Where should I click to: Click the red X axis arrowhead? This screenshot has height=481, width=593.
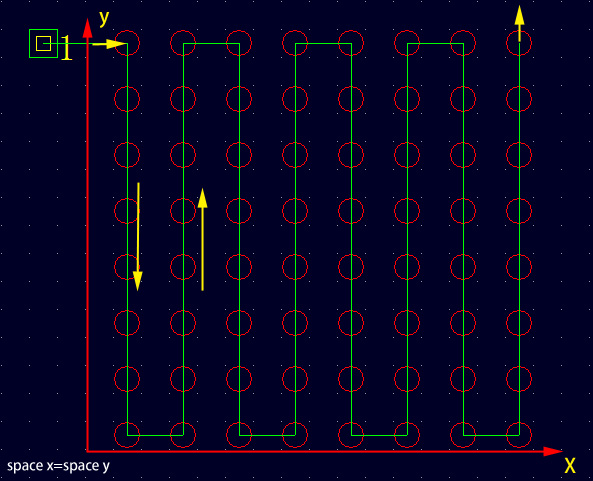tap(553, 451)
